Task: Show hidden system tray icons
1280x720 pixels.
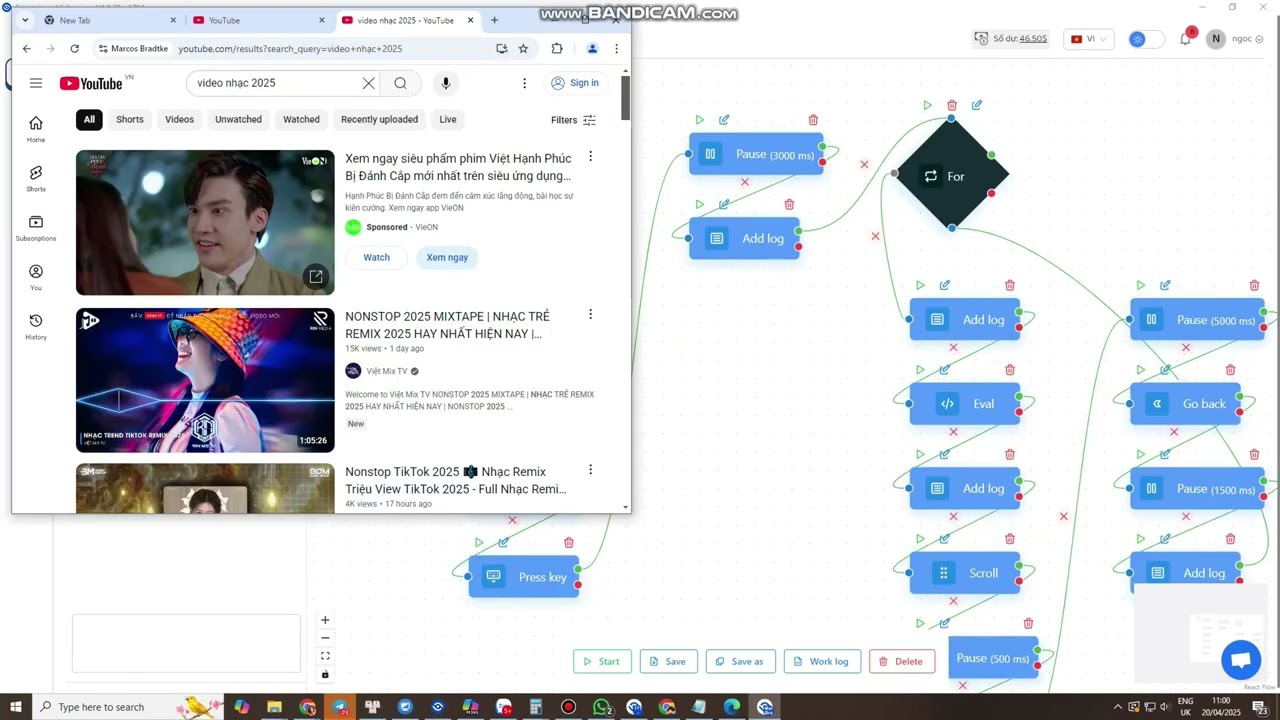Action: point(1118,707)
